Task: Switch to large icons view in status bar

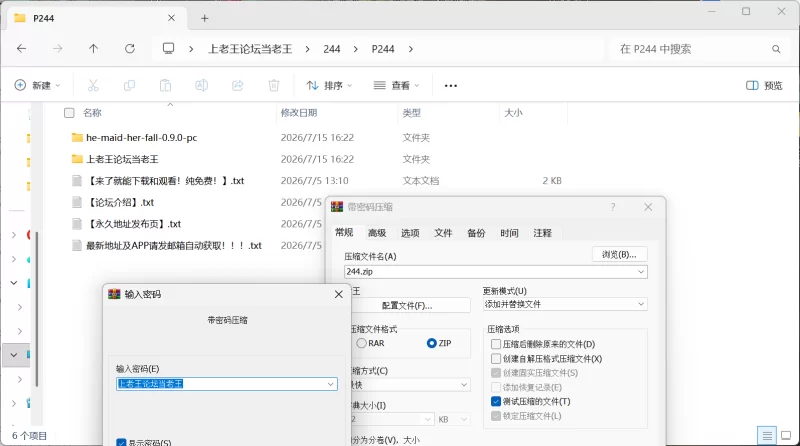Action: 786,435
